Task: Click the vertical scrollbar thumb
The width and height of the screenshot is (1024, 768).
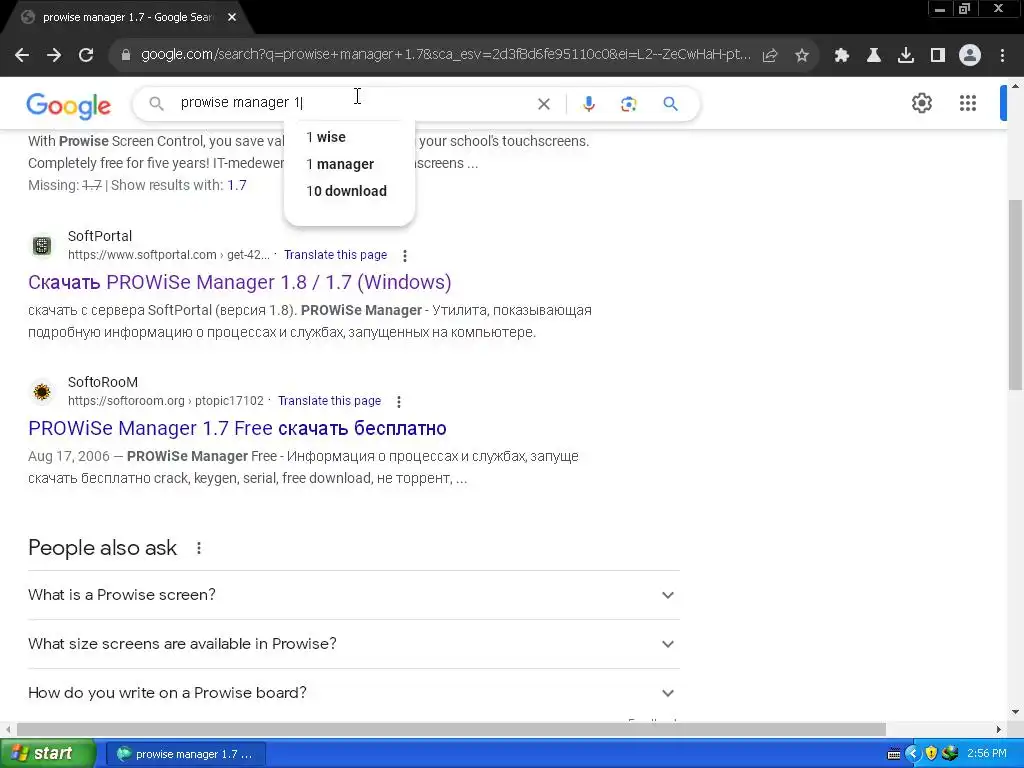Action: (1015, 294)
